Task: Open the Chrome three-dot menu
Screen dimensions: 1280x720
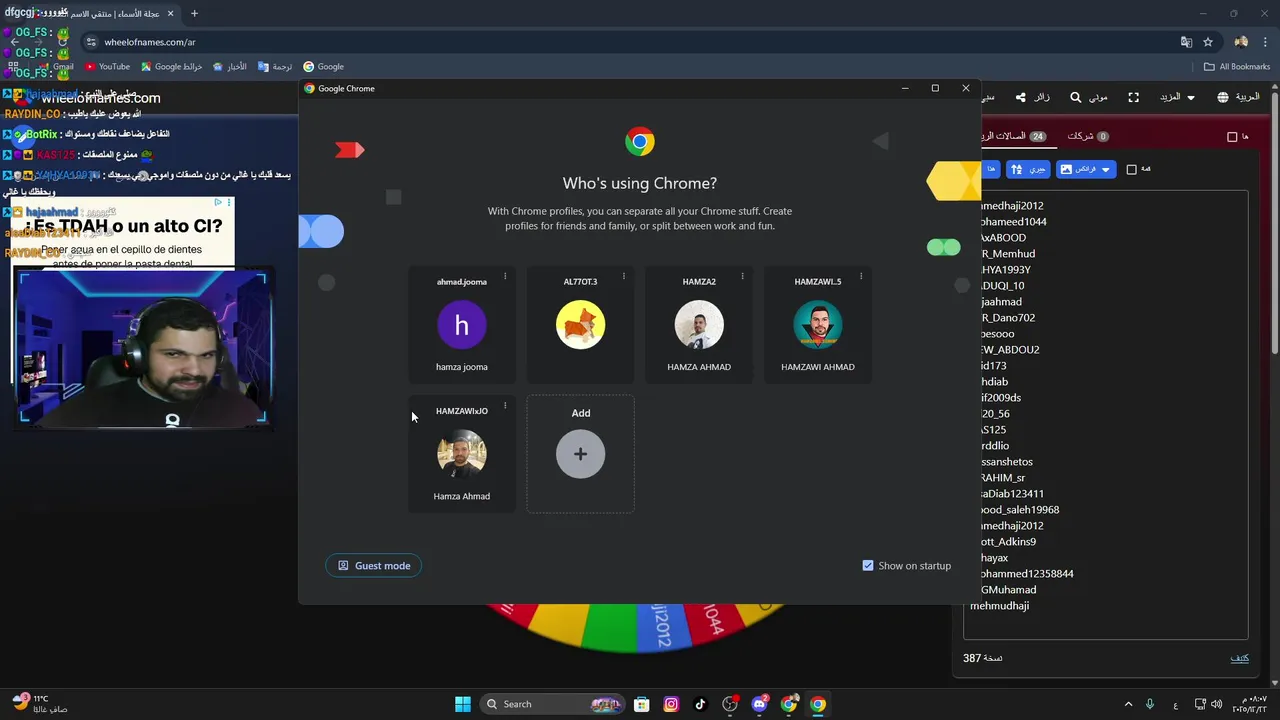Action: (x=1266, y=42)
